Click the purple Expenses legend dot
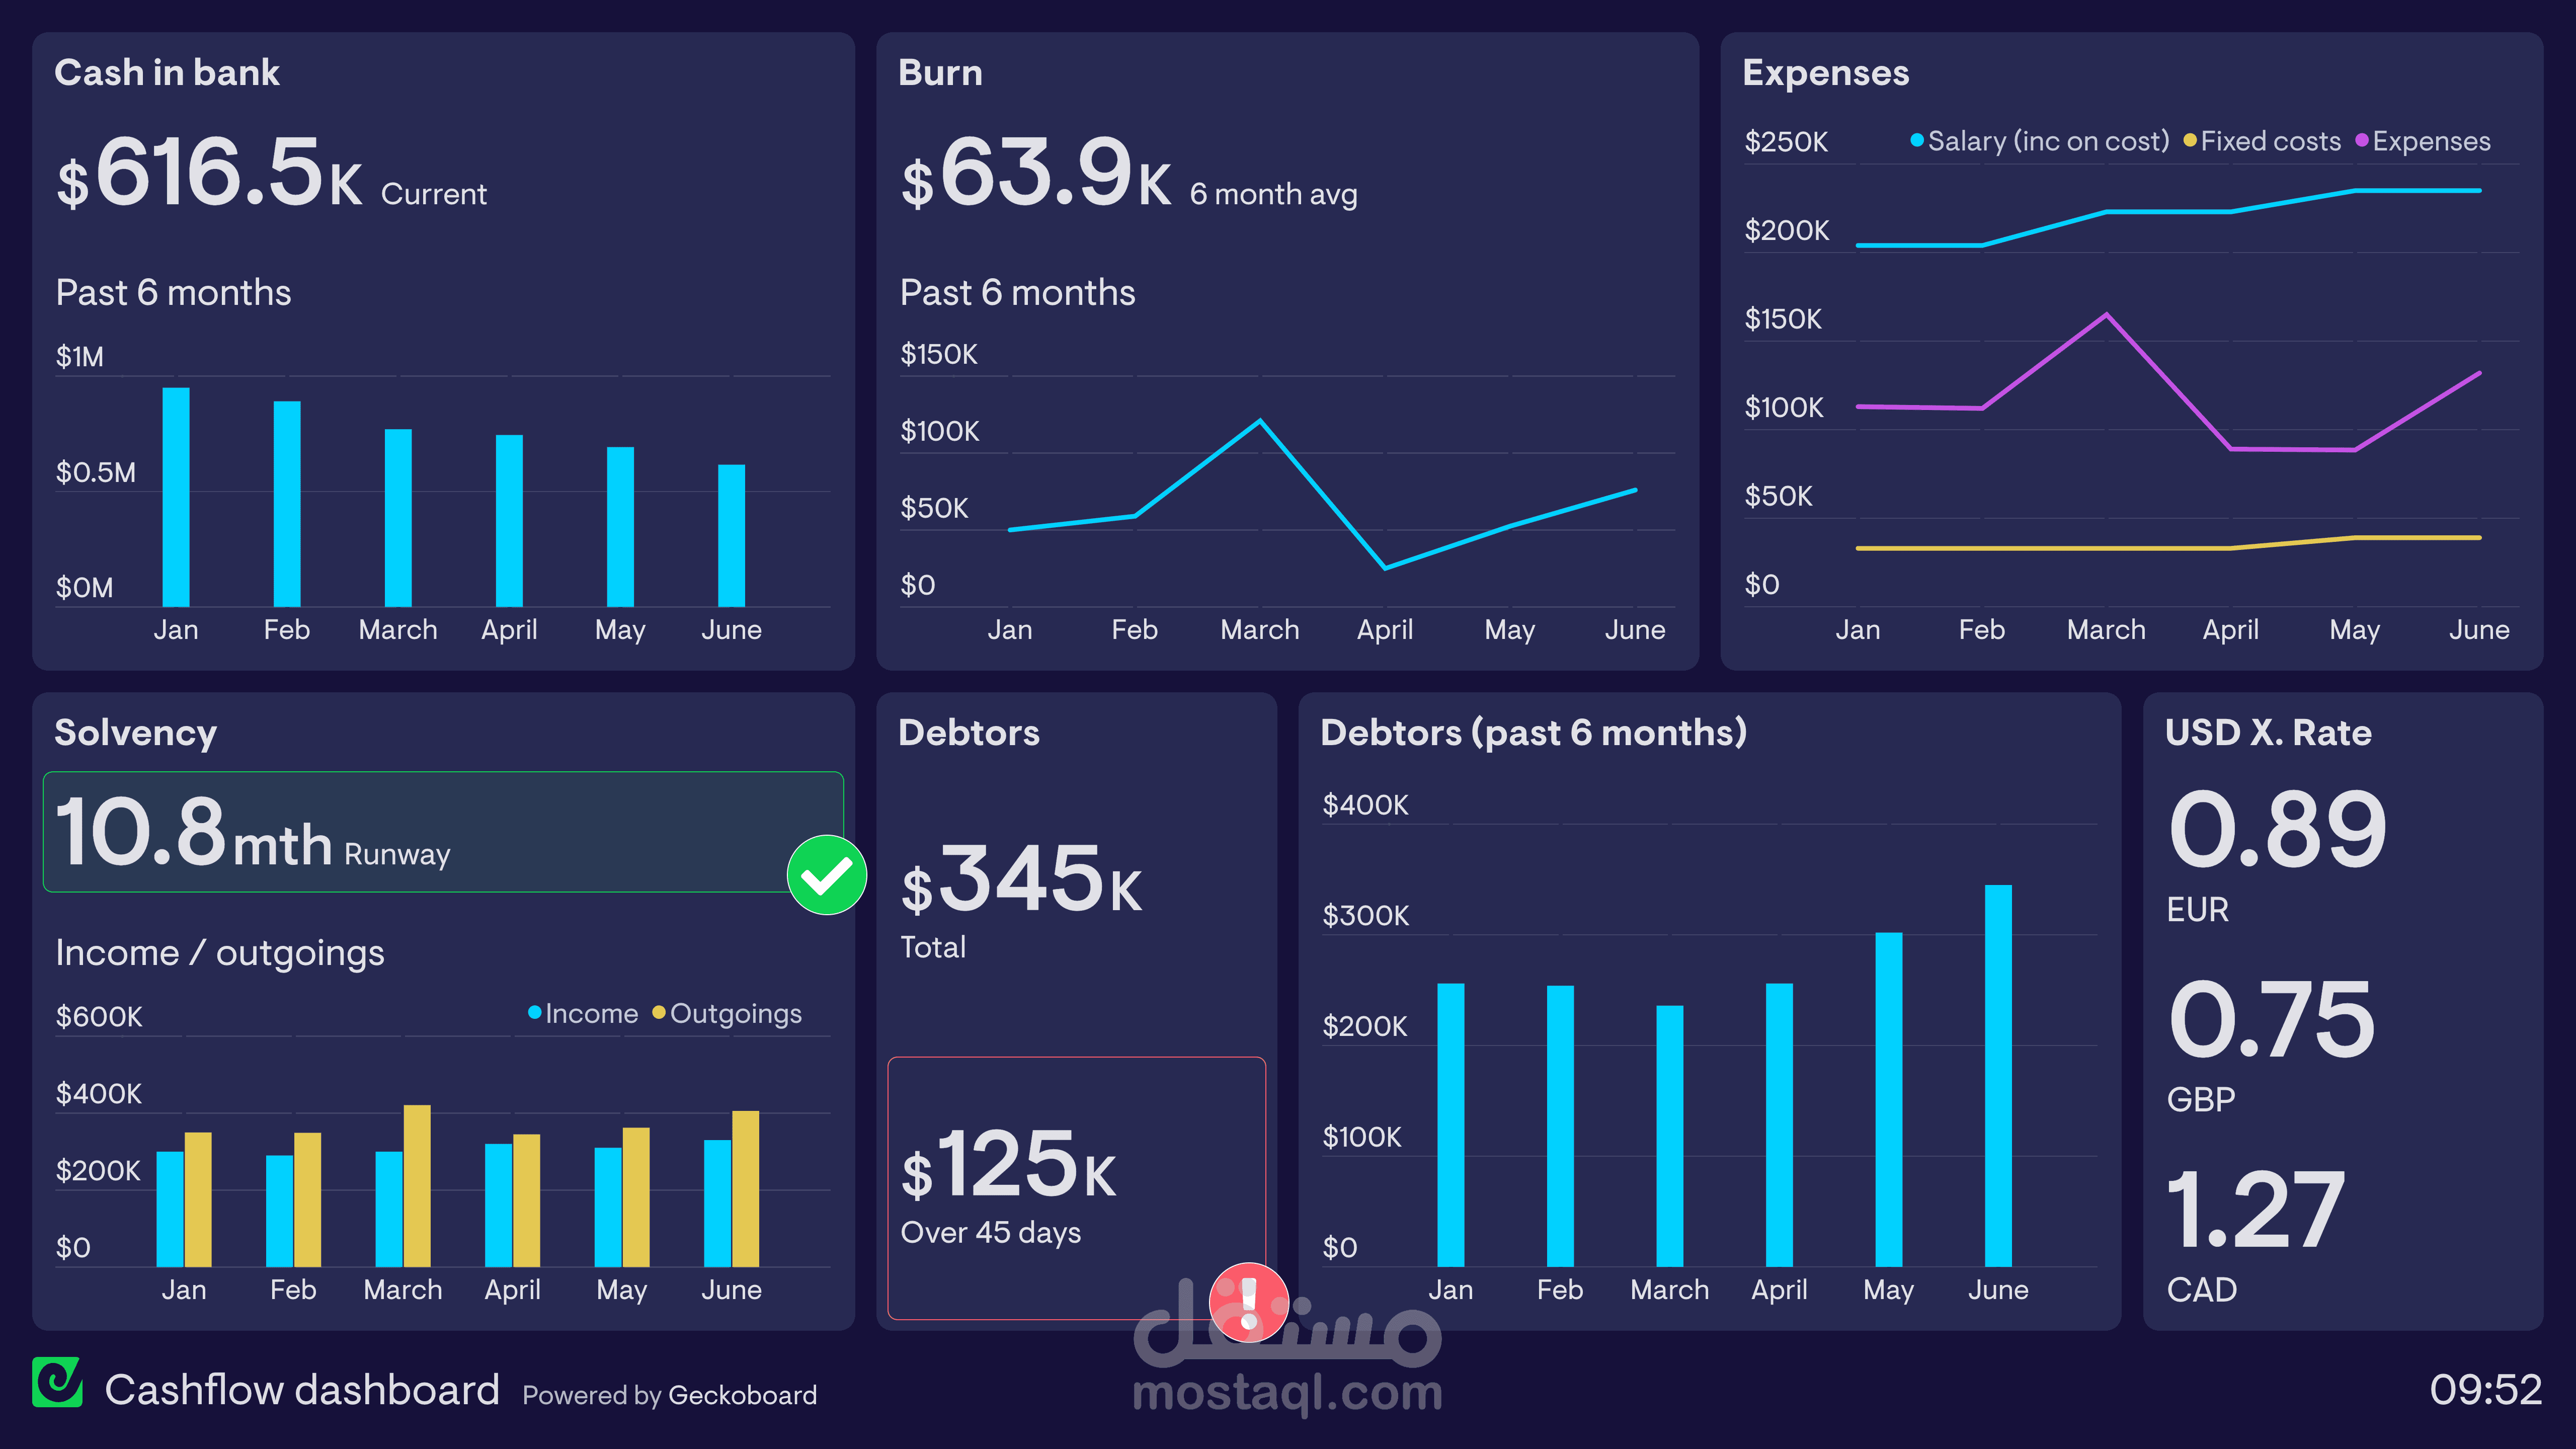Image resolution: width=2576 pixels, height=1449 pixels. coord(2362,140)
